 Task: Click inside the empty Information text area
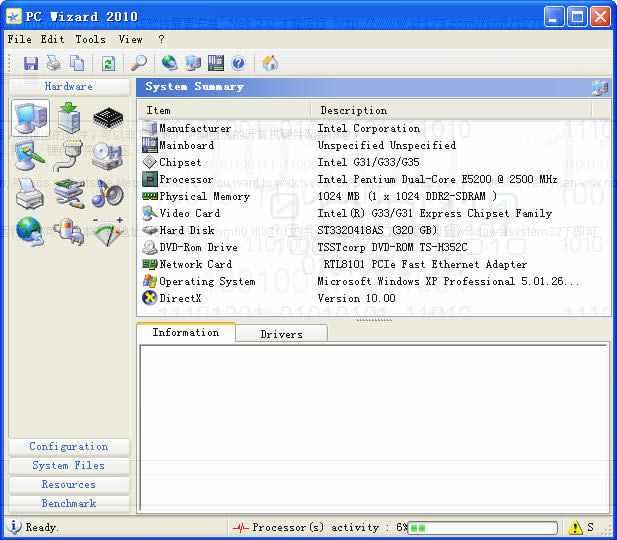click(374, 428)
